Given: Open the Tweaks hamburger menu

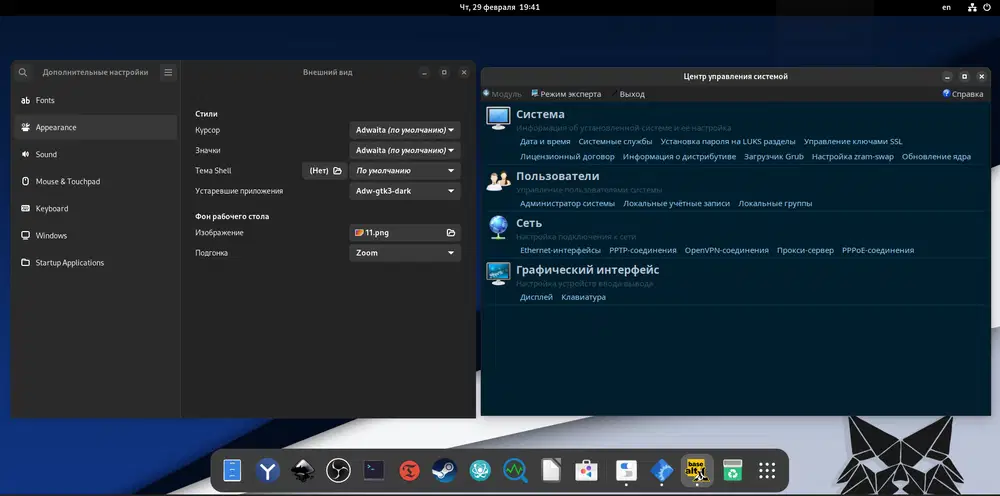Looking at the screenshot, I should [168, 72].
